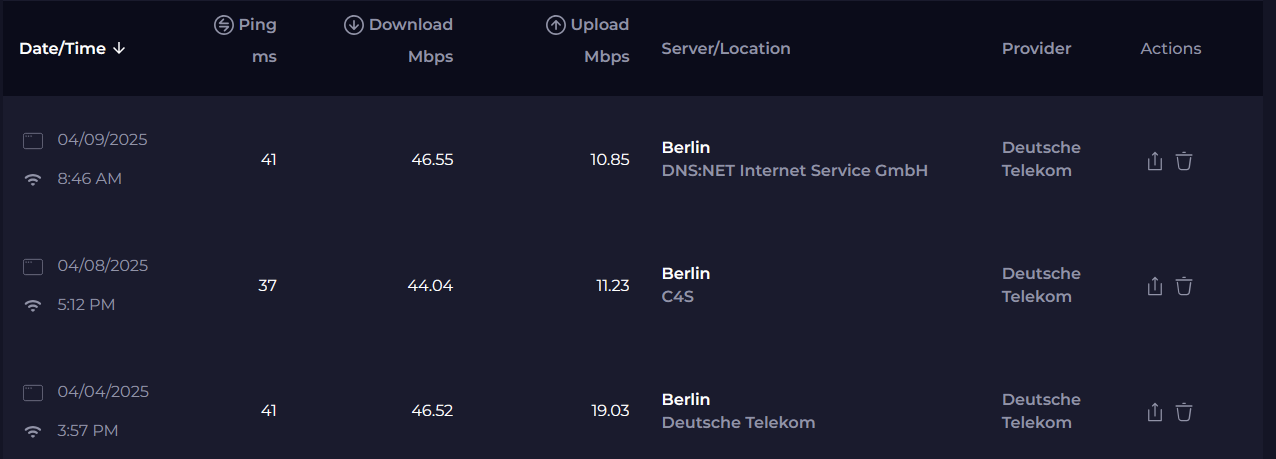1276x459 pixels.
Task: Click the calendar icon beside 04/09/2025
Action: pyautogui.click(x=33, y=141)
